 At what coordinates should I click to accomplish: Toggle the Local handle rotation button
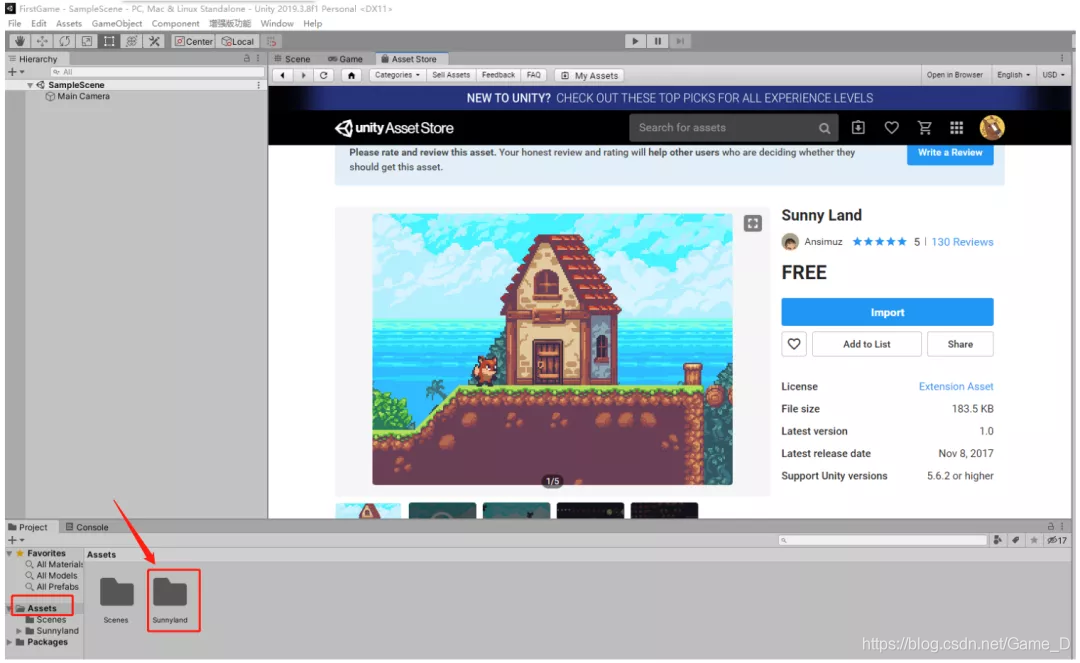(238, 41)
